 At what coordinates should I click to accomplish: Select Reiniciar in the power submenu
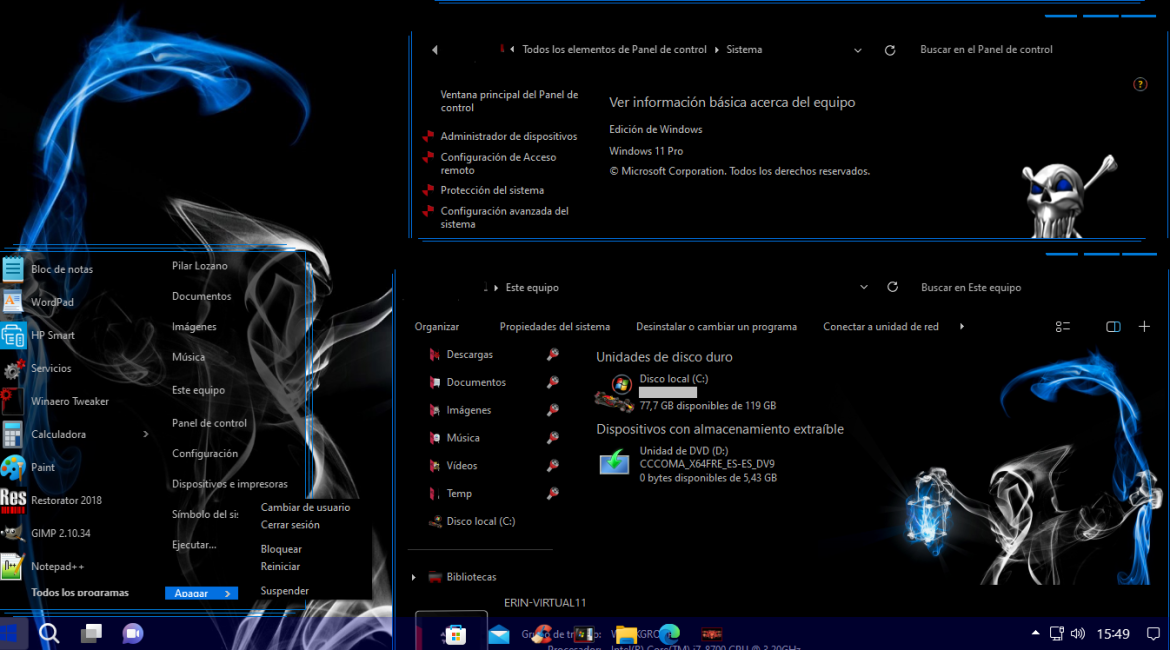click(280, 566)
